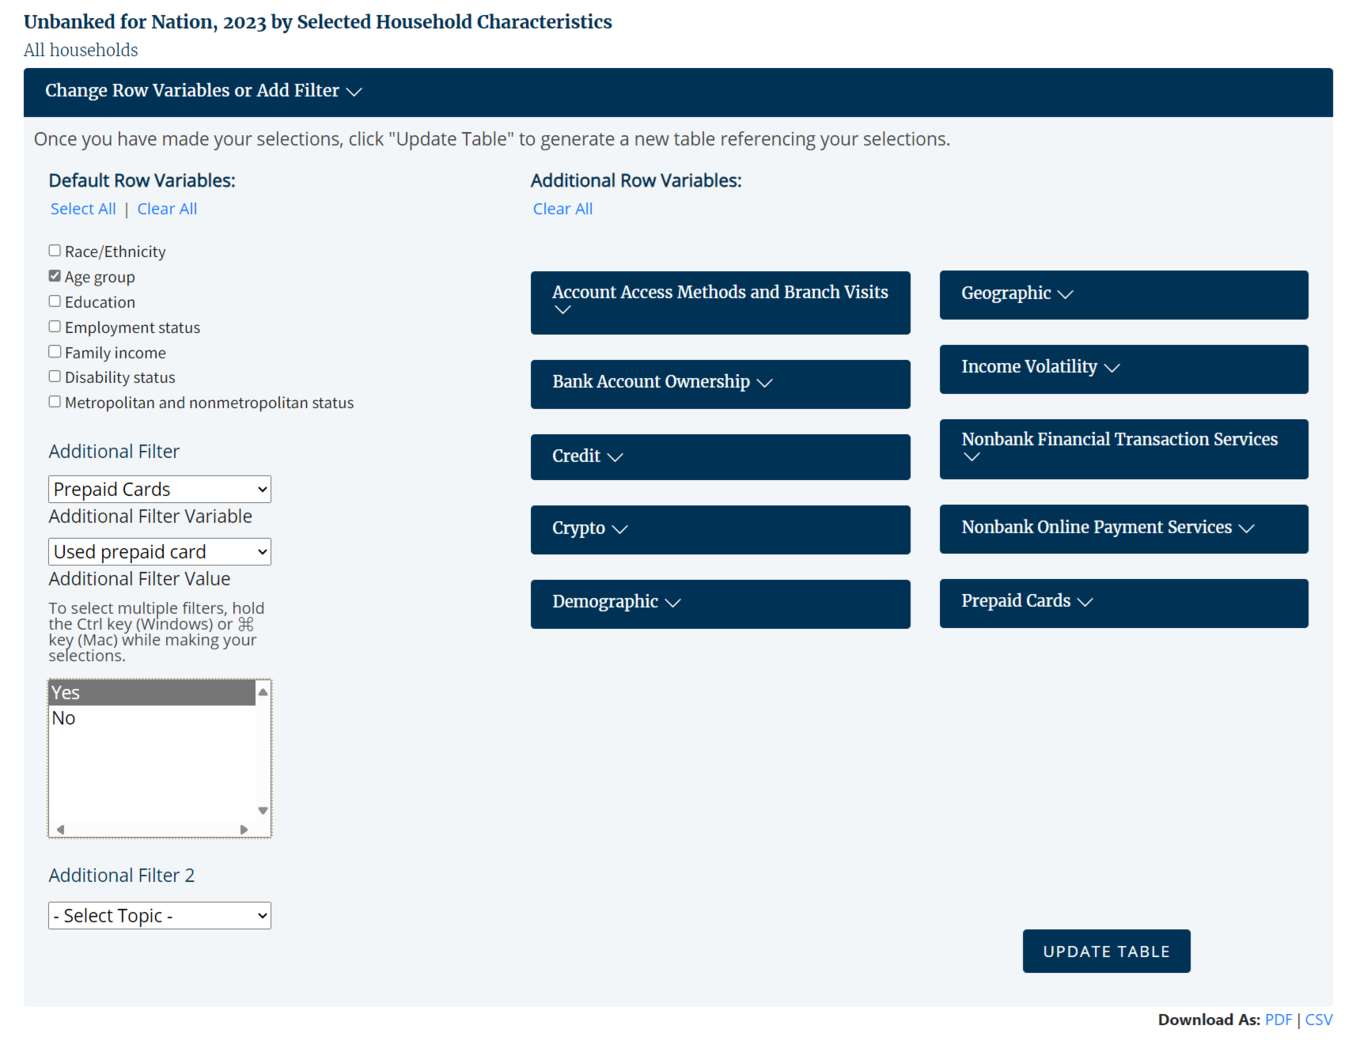Tick the Employment status checkbox
The width and height of the screenshot is (1356, 1052).
[55, 326]
